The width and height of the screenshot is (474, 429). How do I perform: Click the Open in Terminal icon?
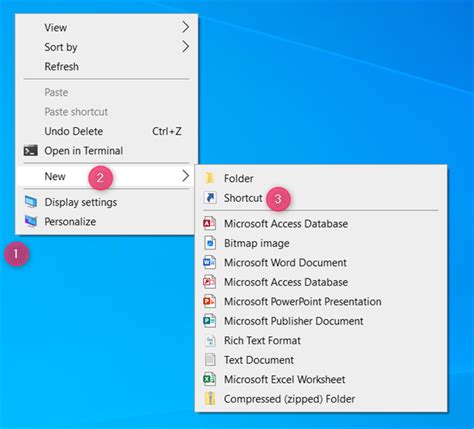[x=30, y=151]
